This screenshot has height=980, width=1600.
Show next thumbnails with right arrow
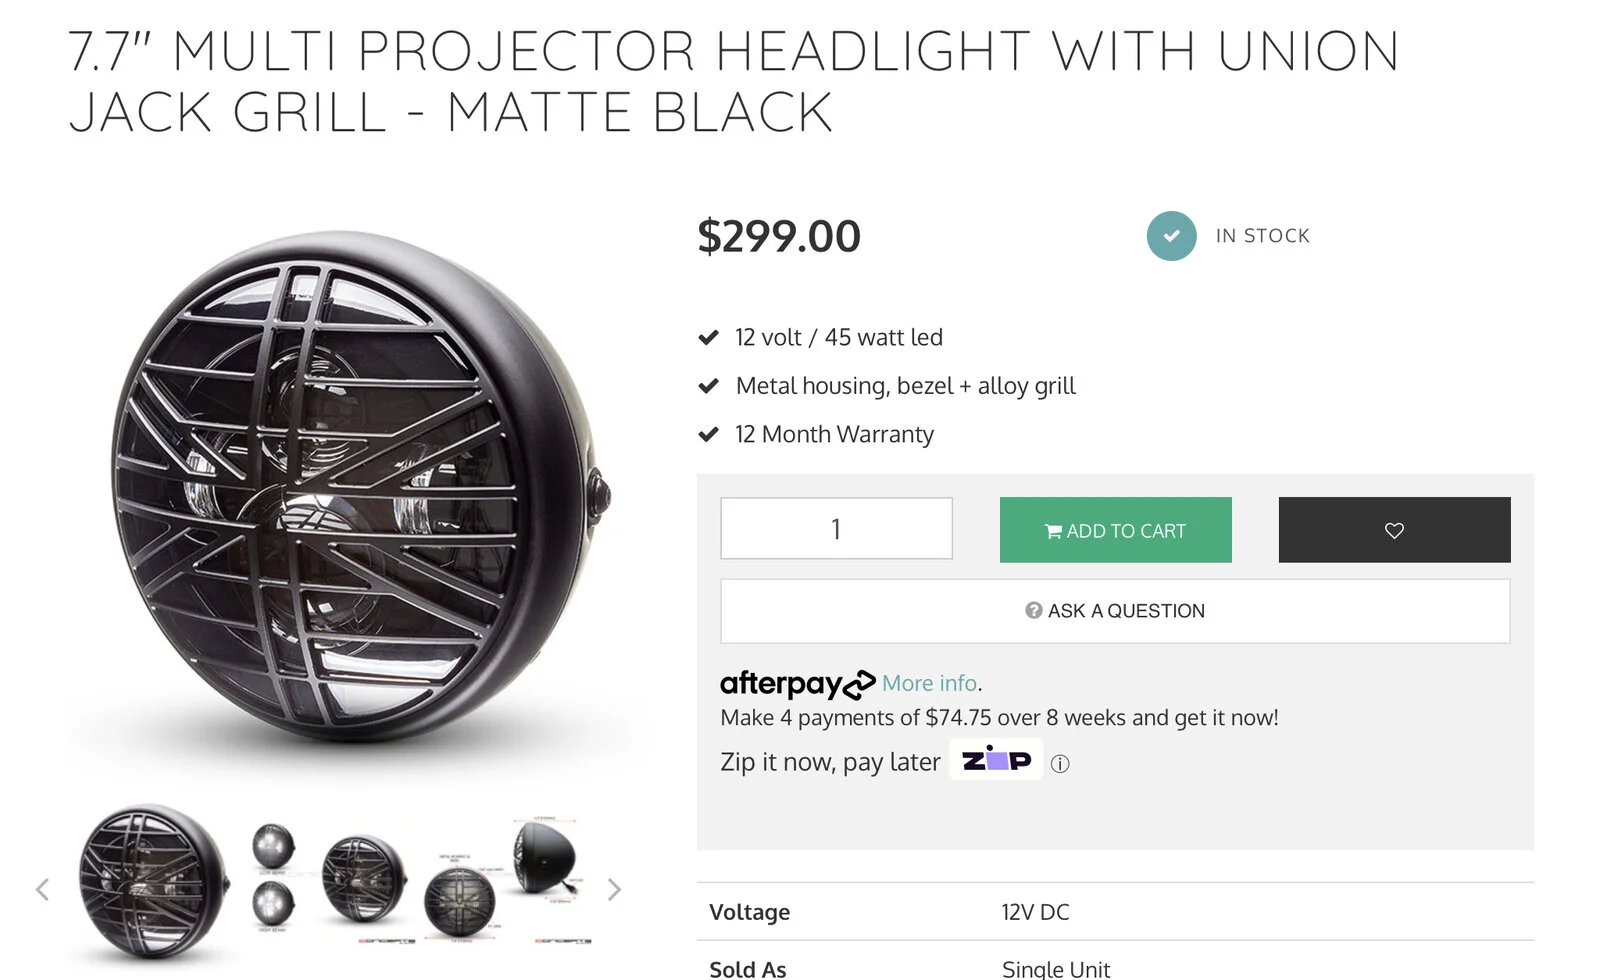click(x=614, y=889)
